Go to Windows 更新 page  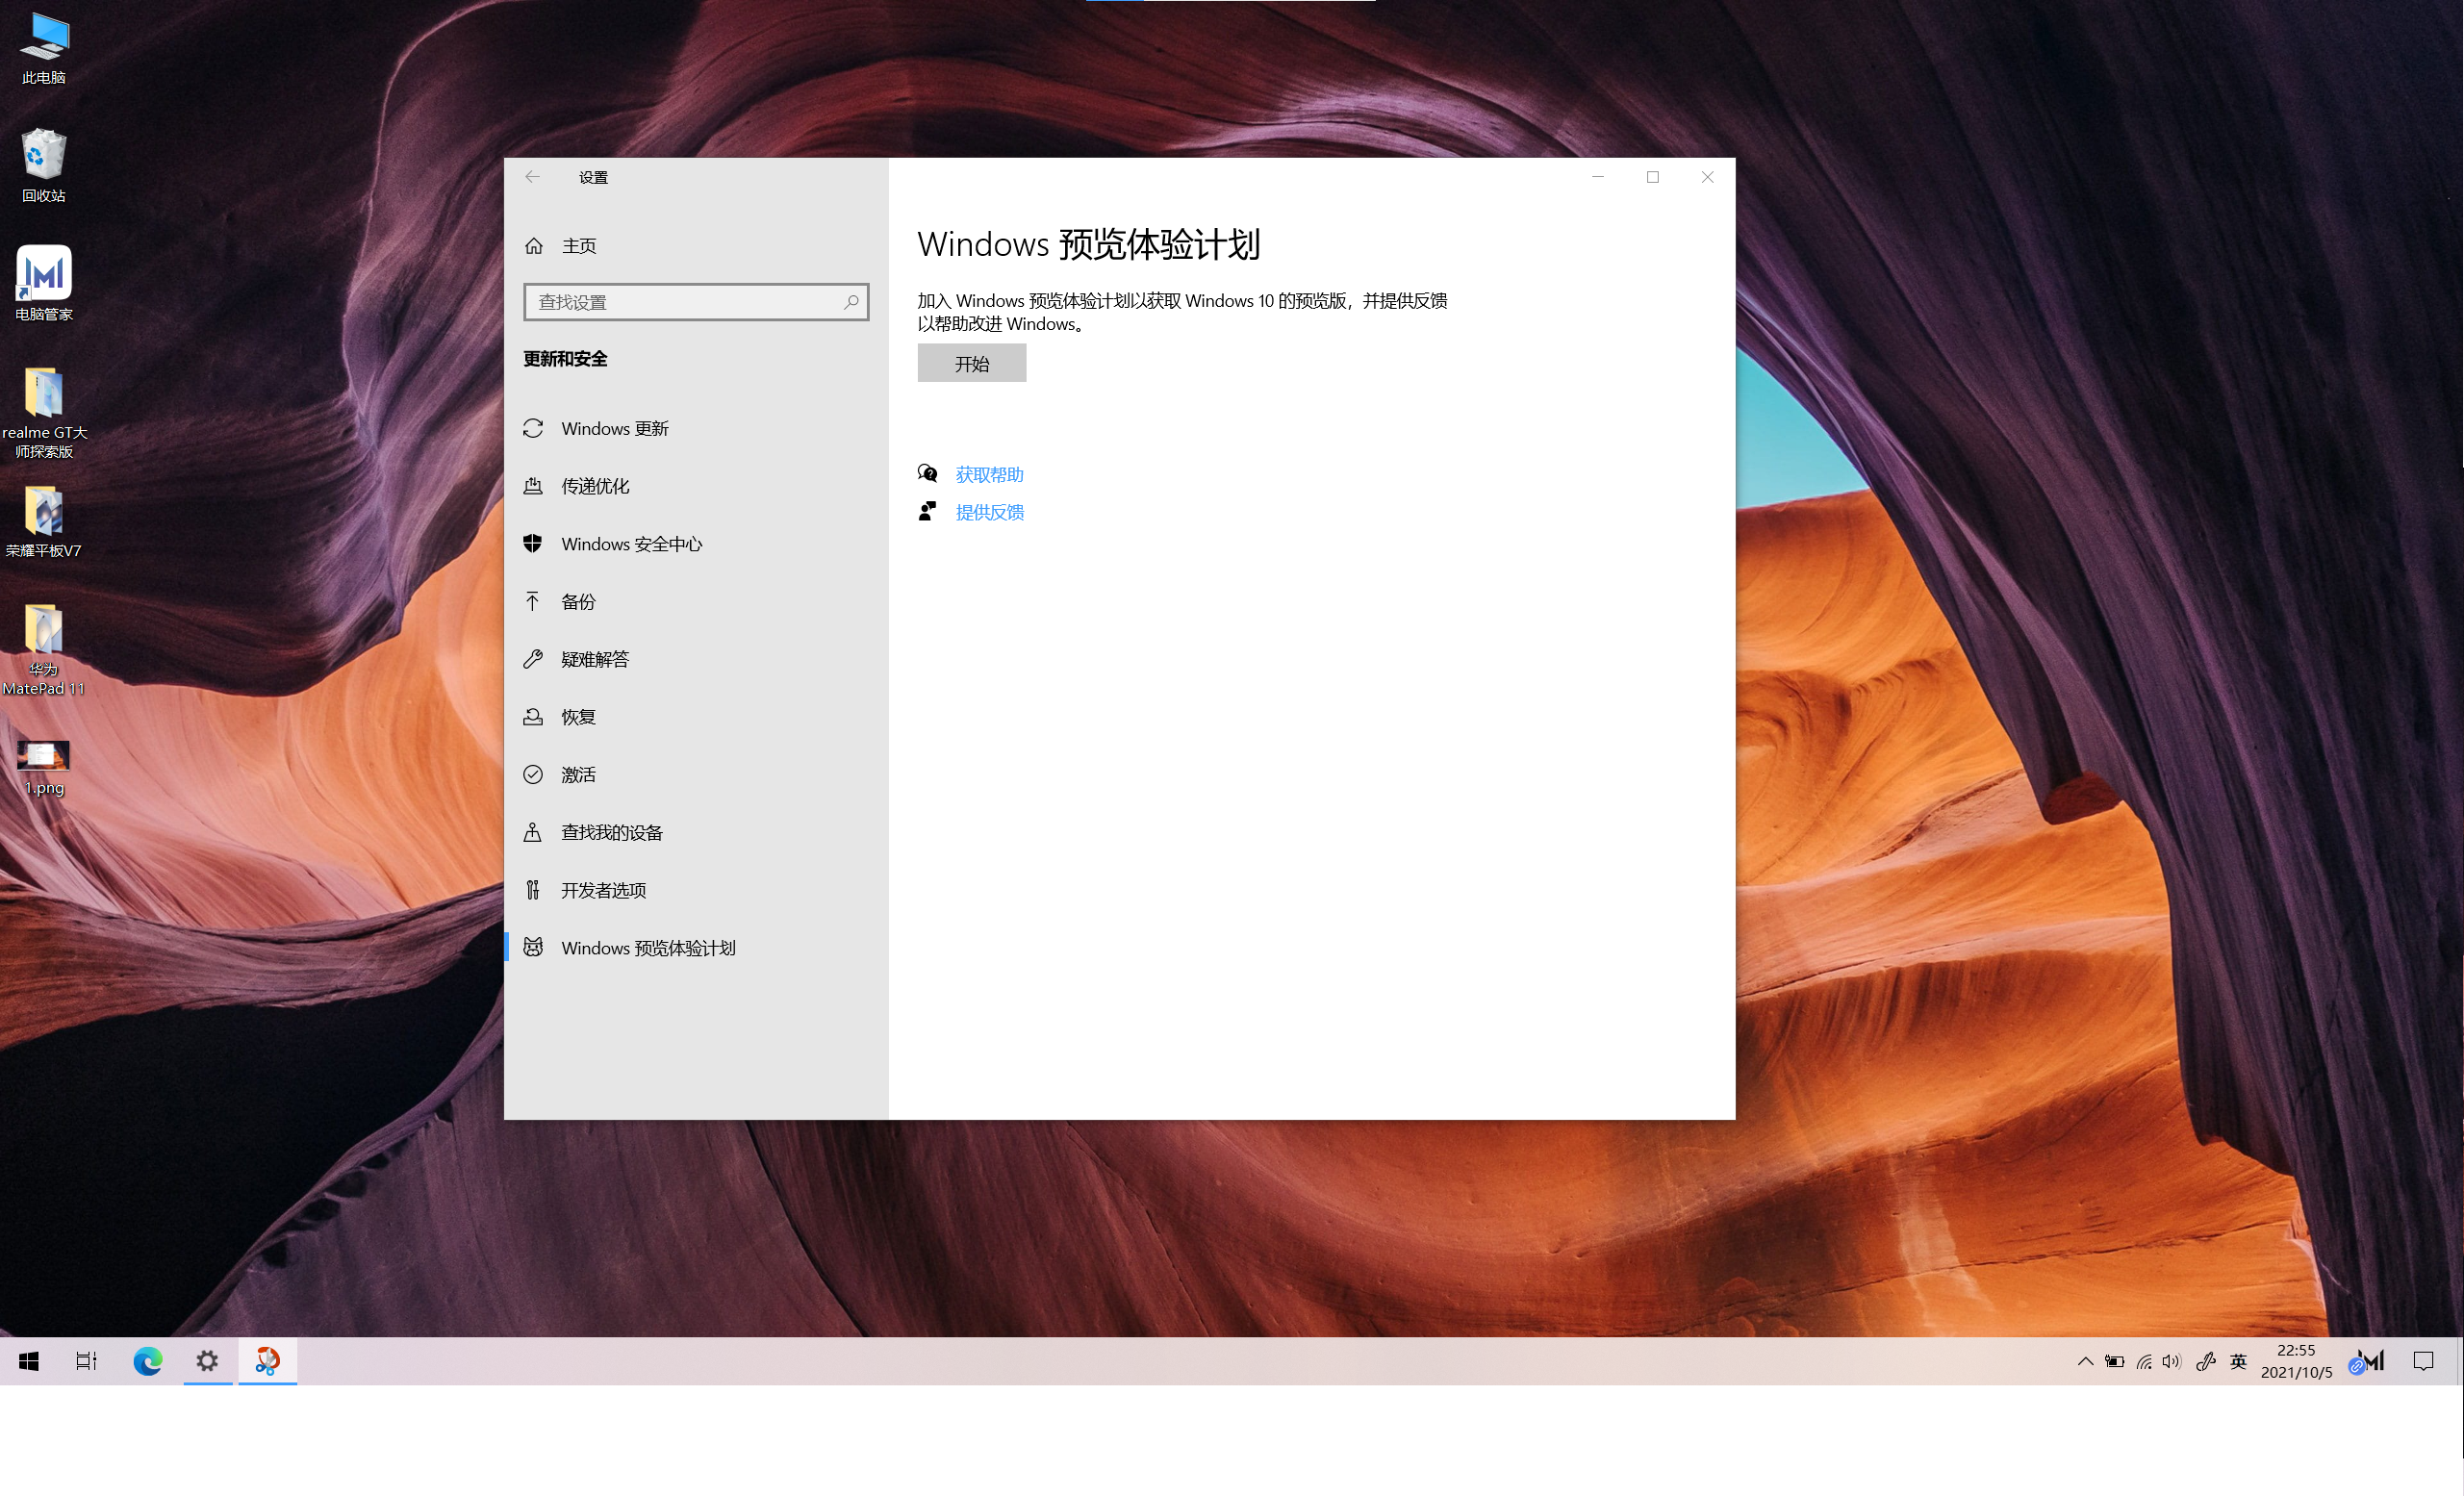click(696, 428)
